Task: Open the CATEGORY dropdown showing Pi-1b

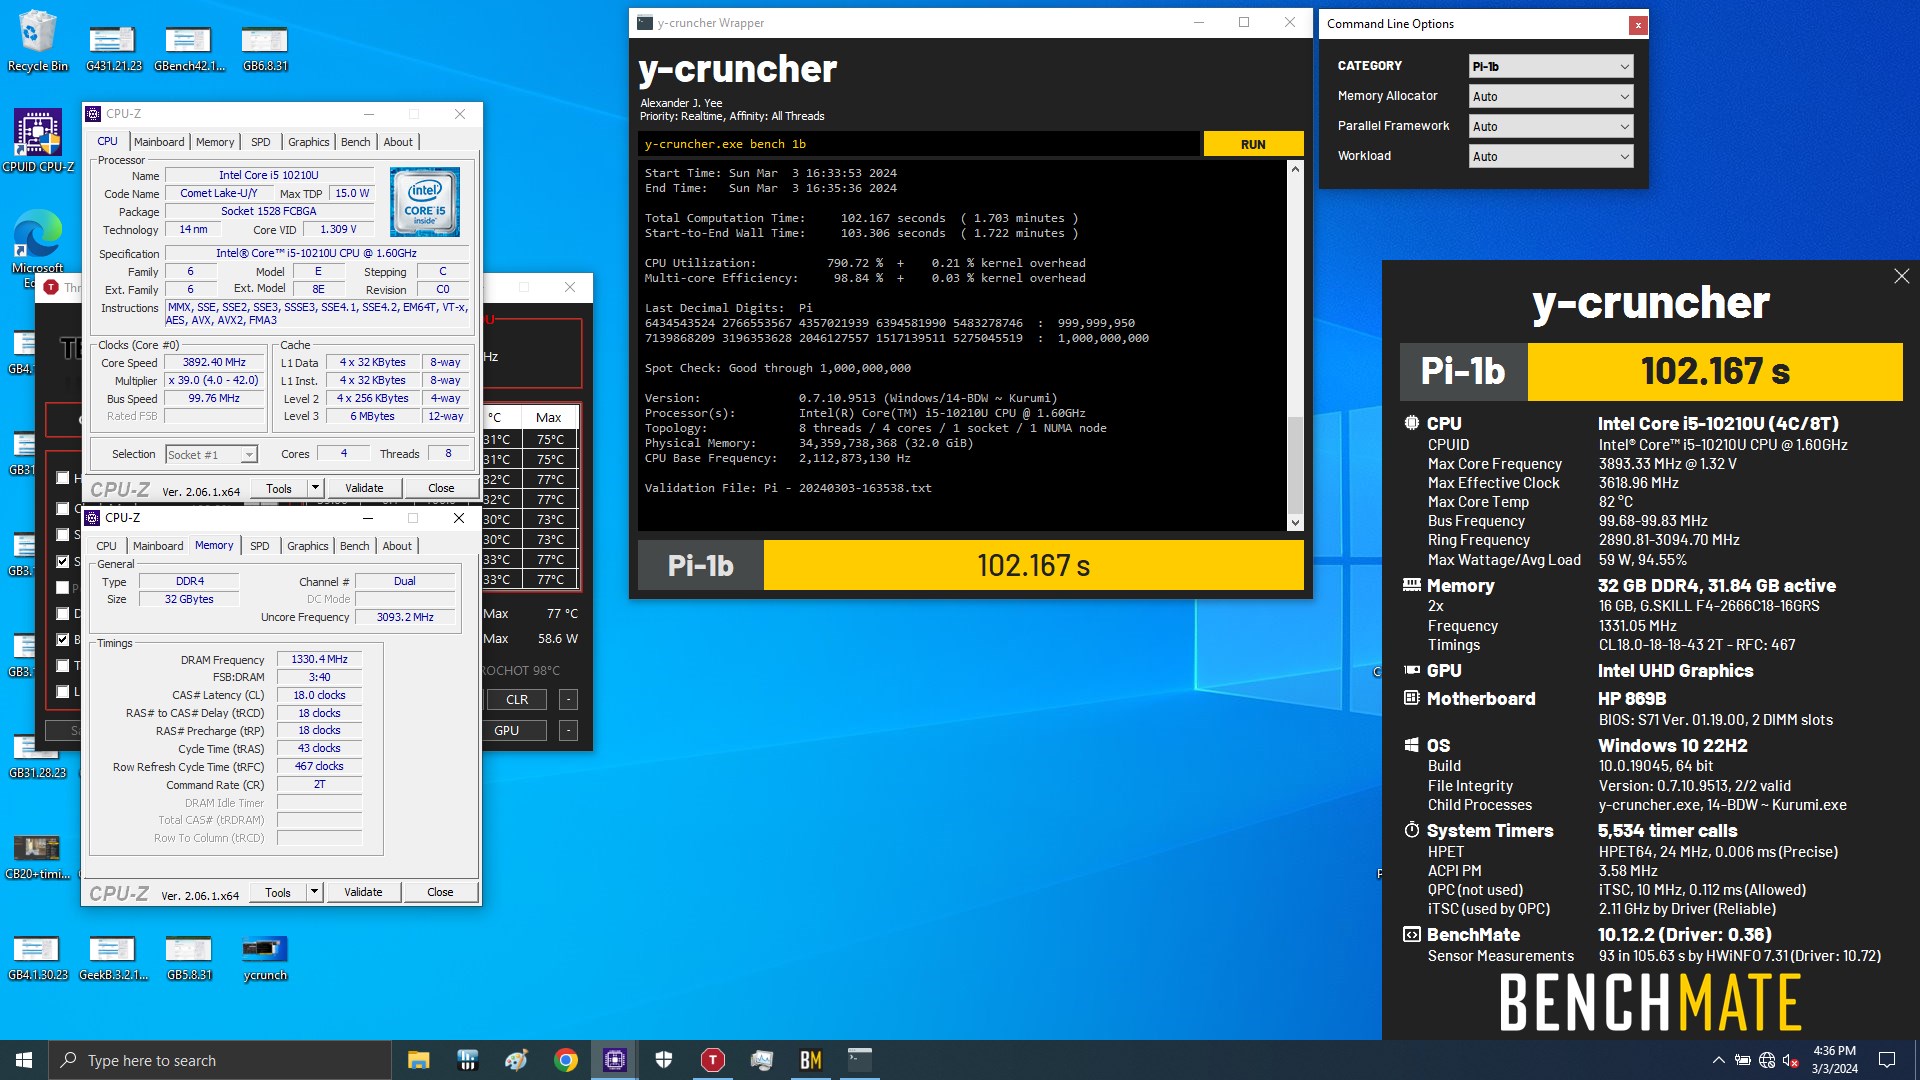Action: click(1551, 66)
